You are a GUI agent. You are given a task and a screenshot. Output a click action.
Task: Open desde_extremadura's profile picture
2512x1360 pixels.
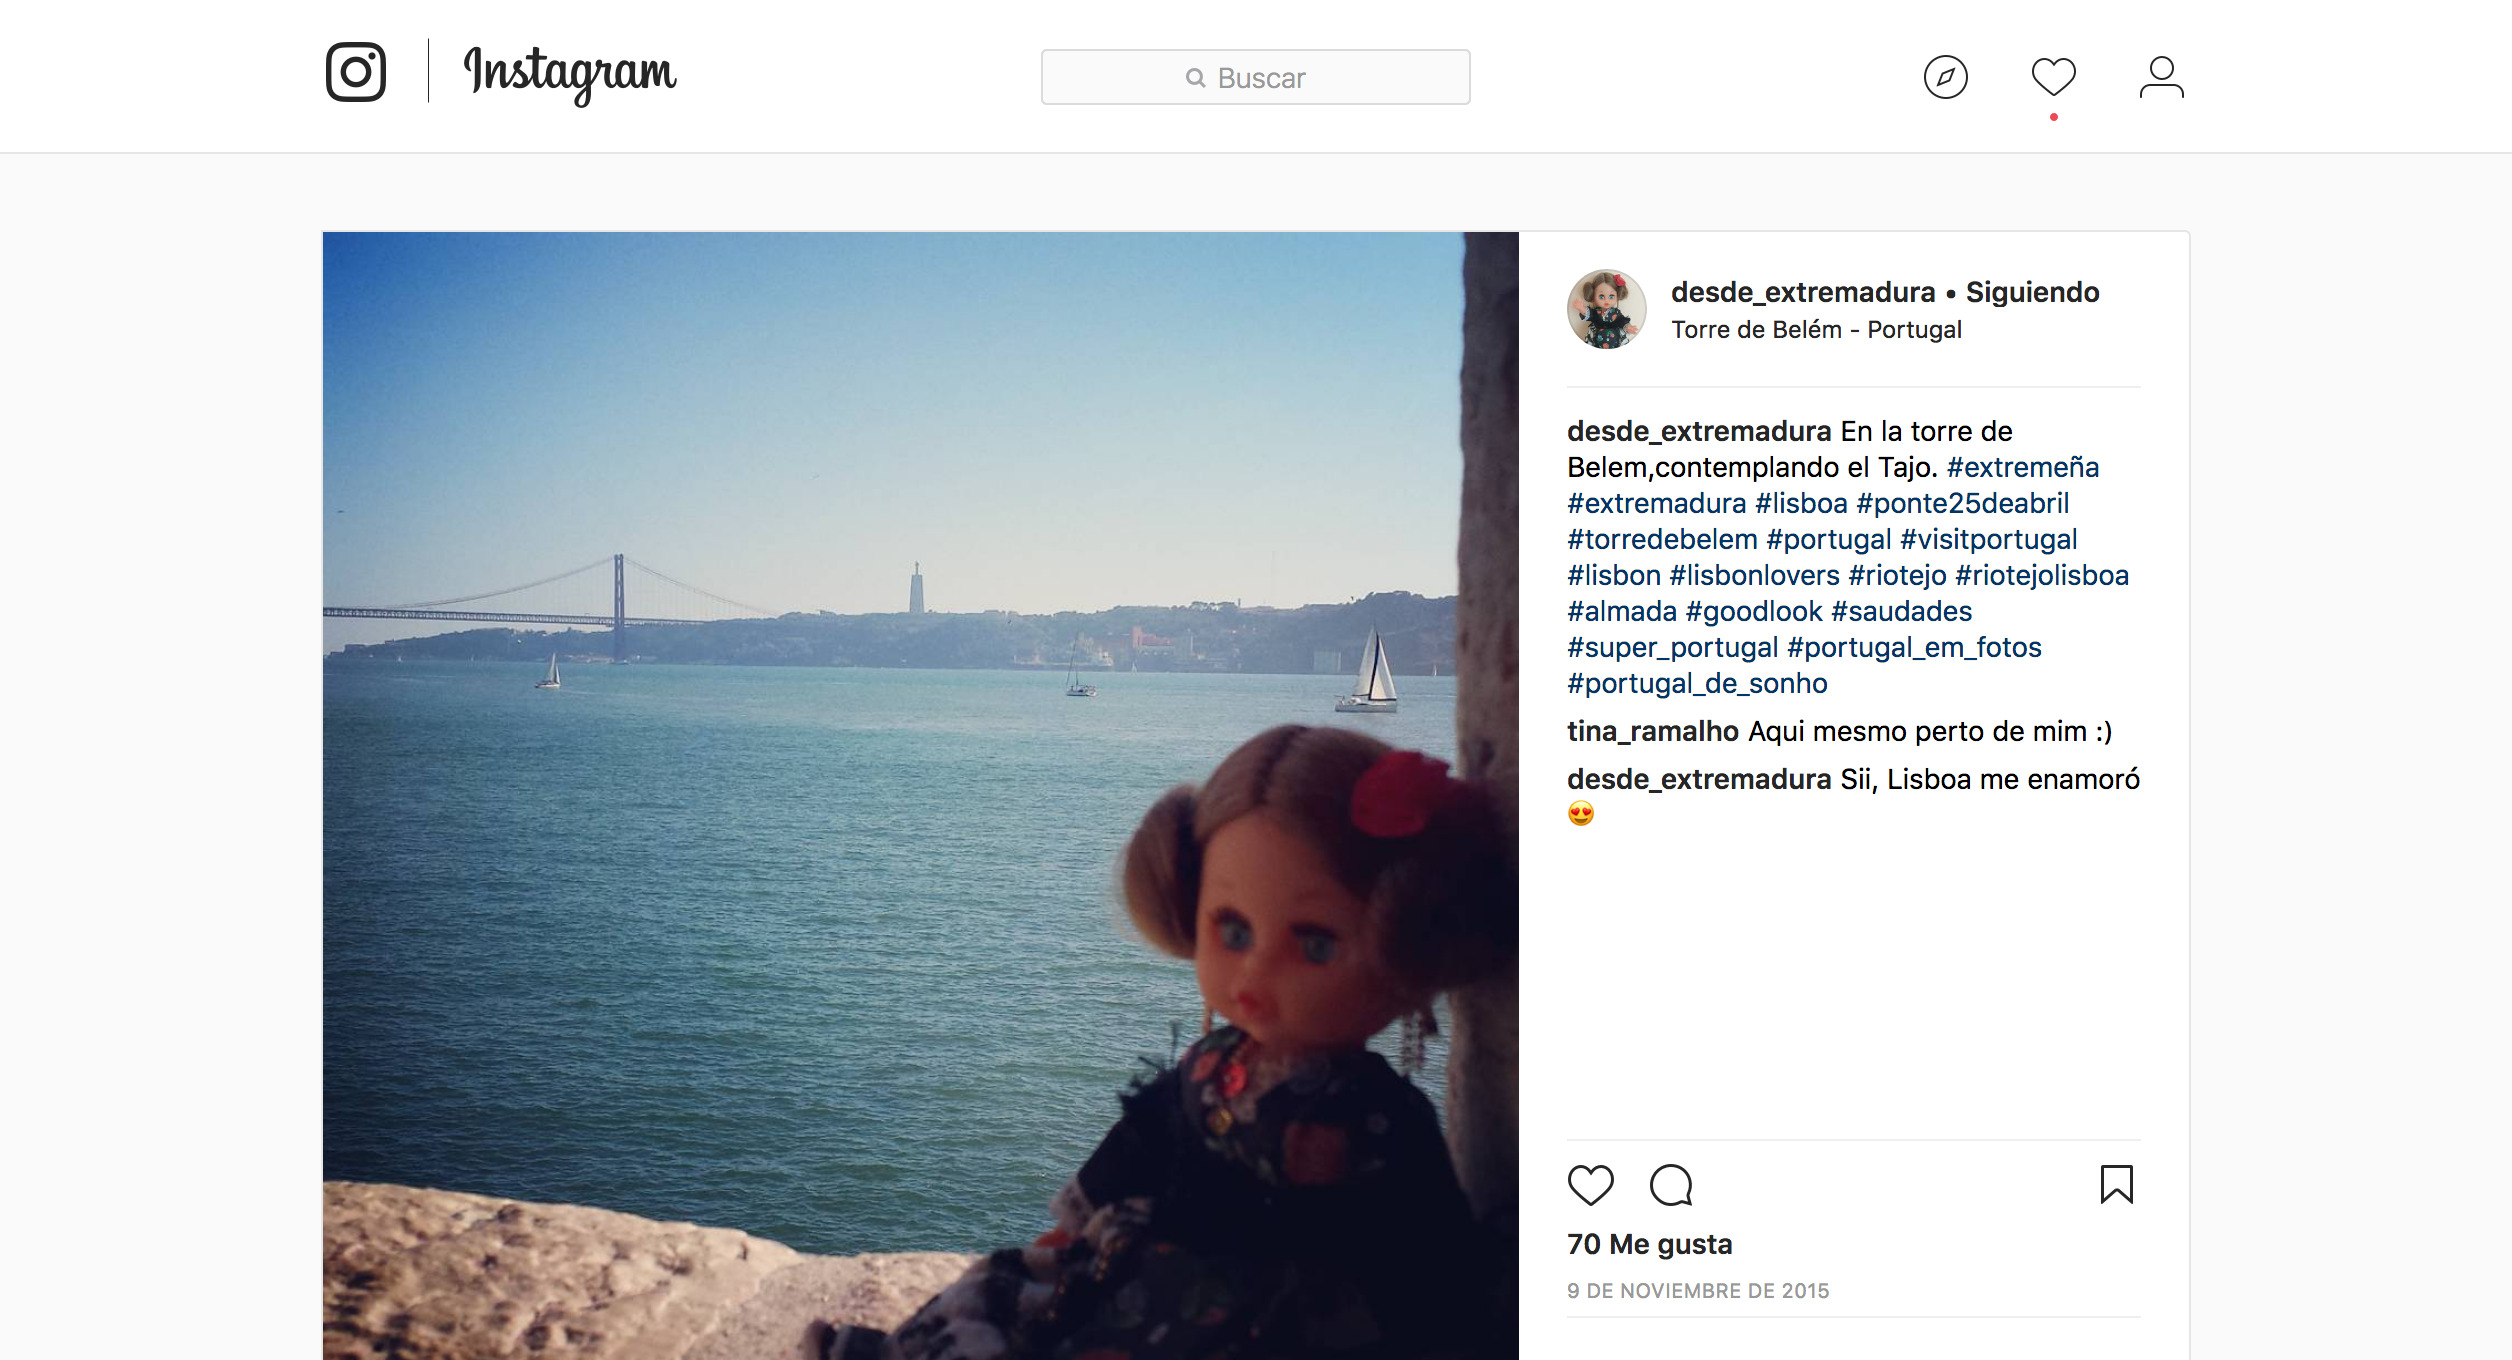pos(1606,309)
